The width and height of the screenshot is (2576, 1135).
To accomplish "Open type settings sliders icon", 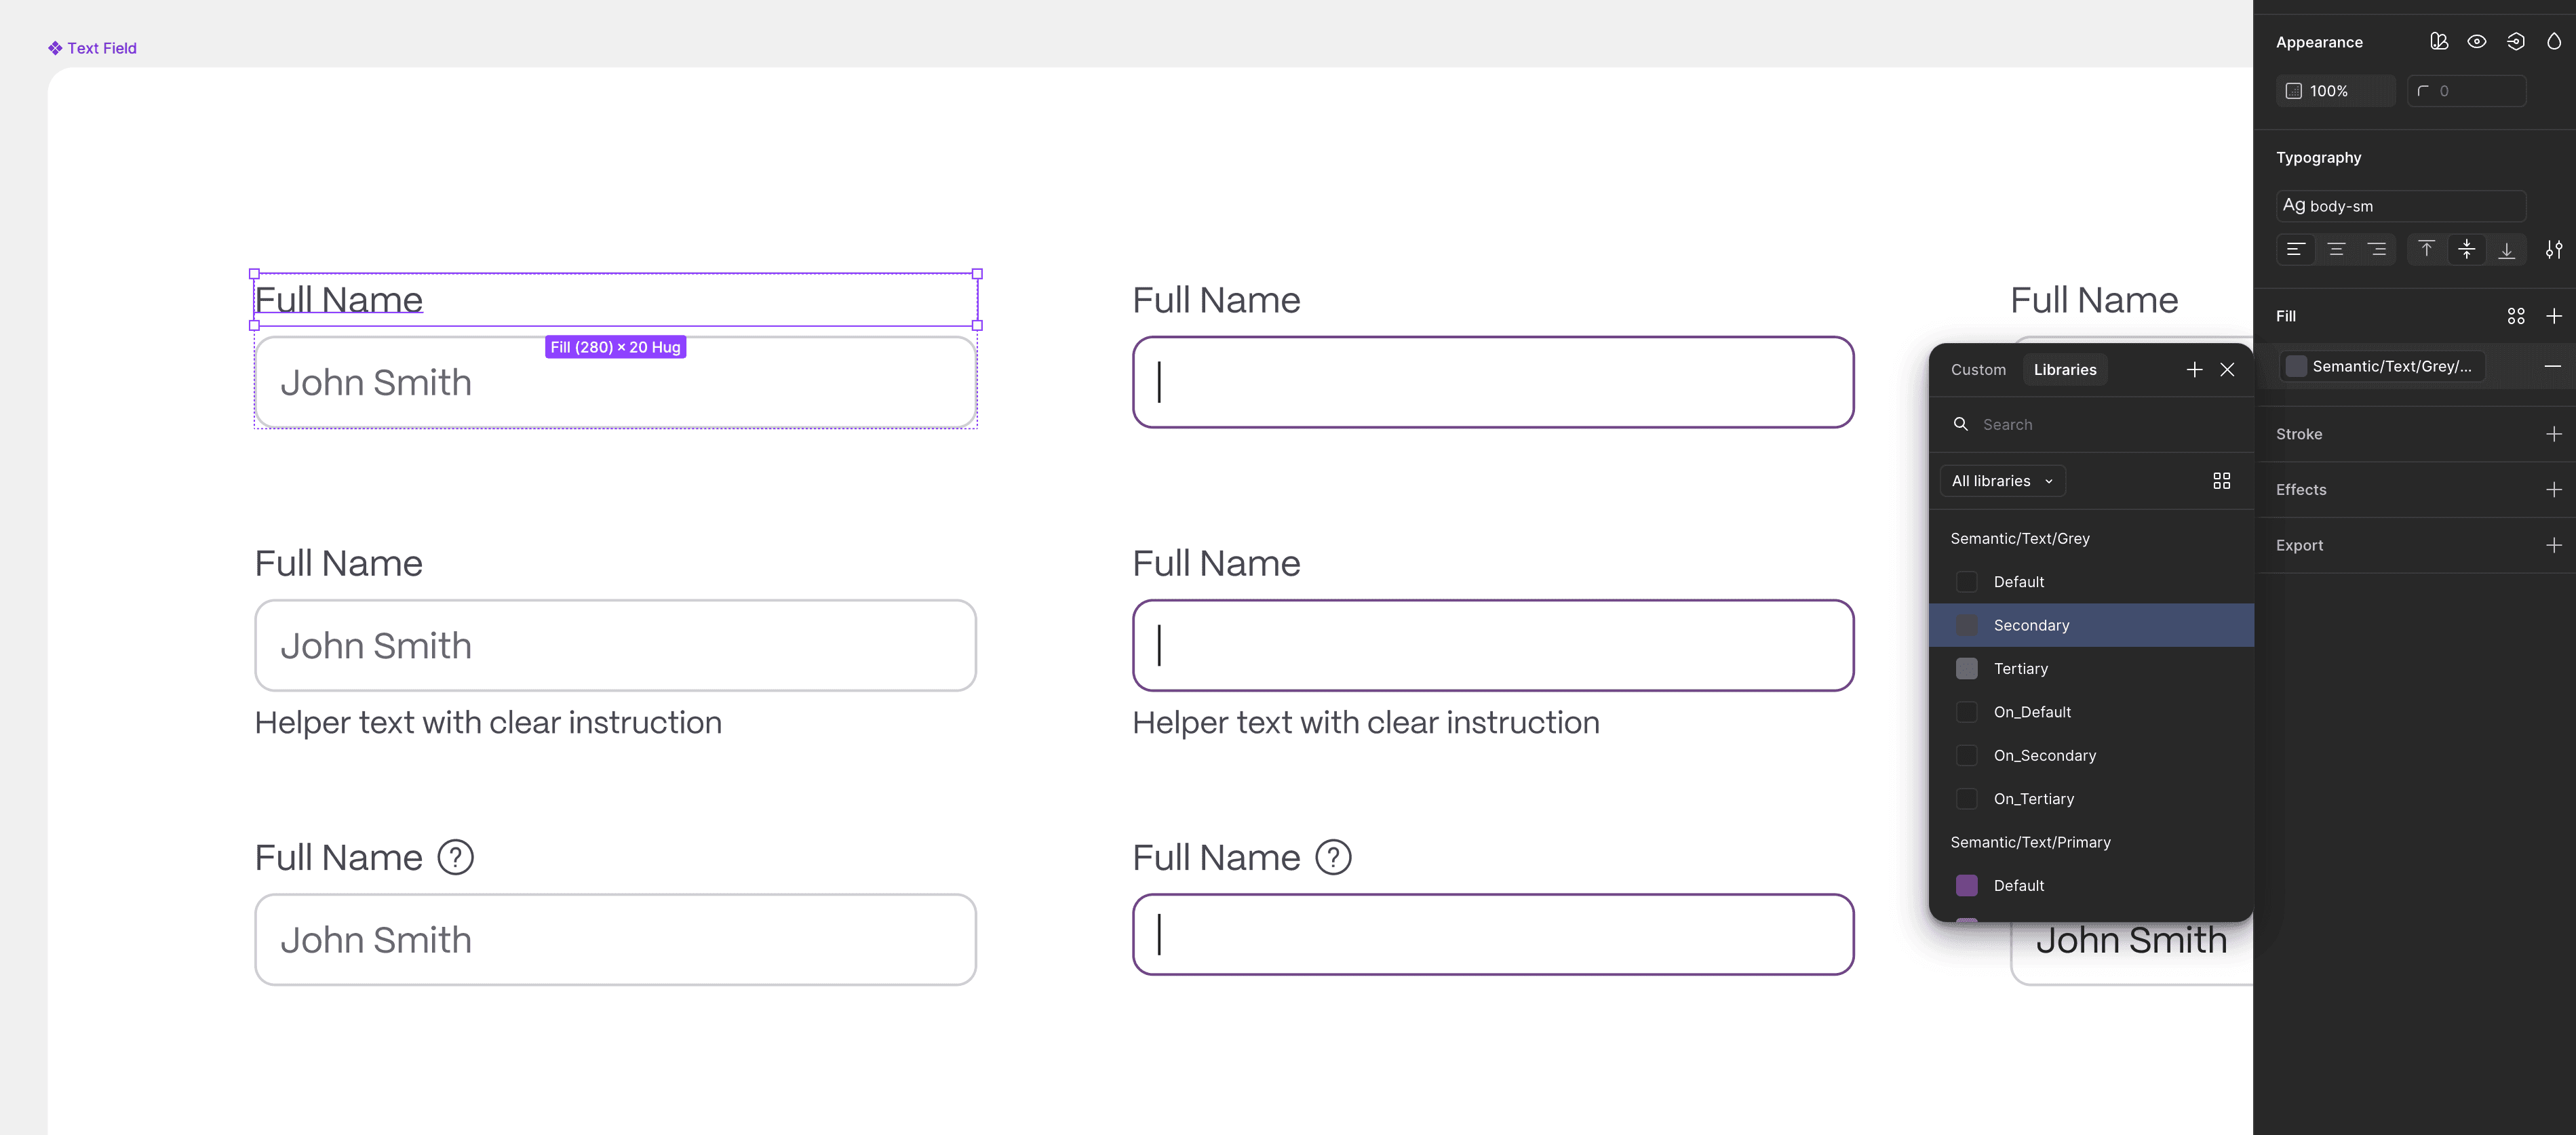I will [x=2553, y=249].
